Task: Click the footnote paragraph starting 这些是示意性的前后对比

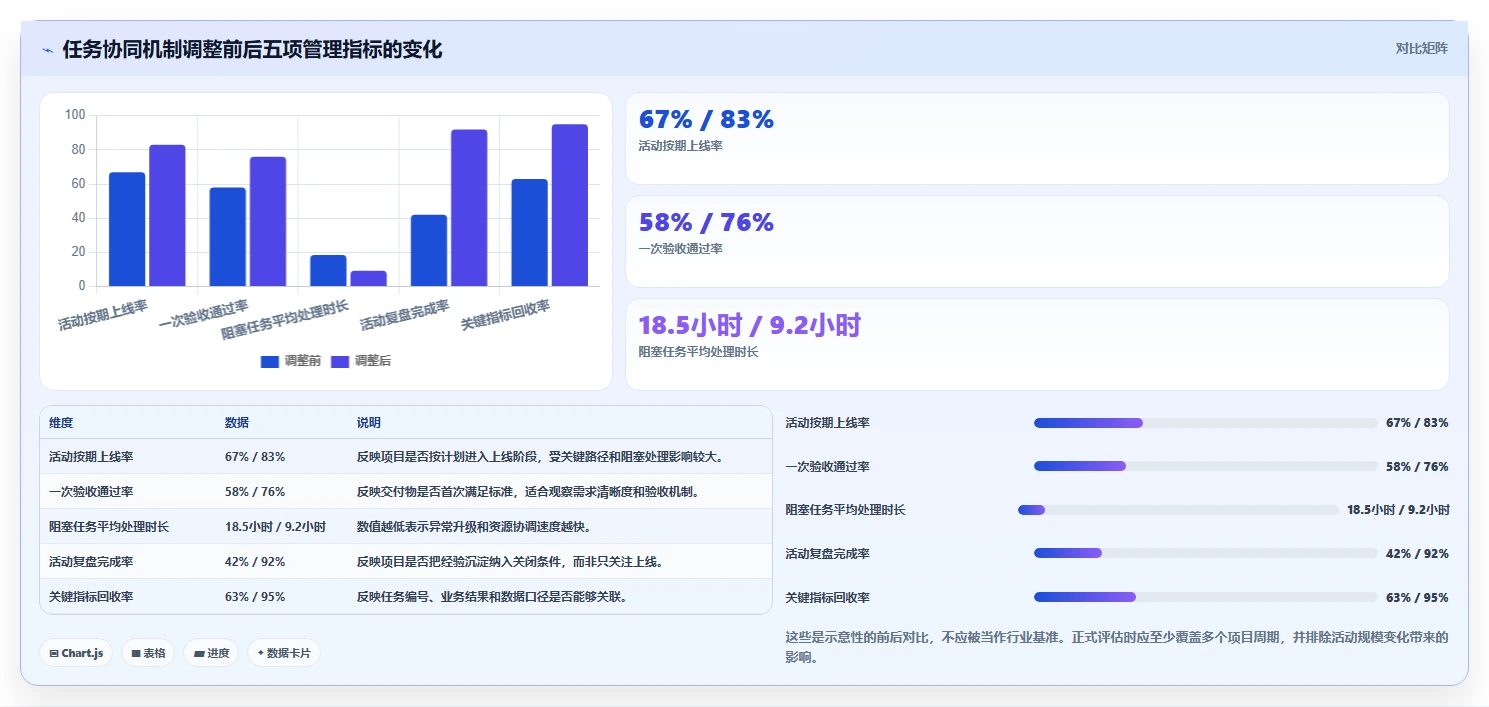Action: click(x=1117, y=648)
